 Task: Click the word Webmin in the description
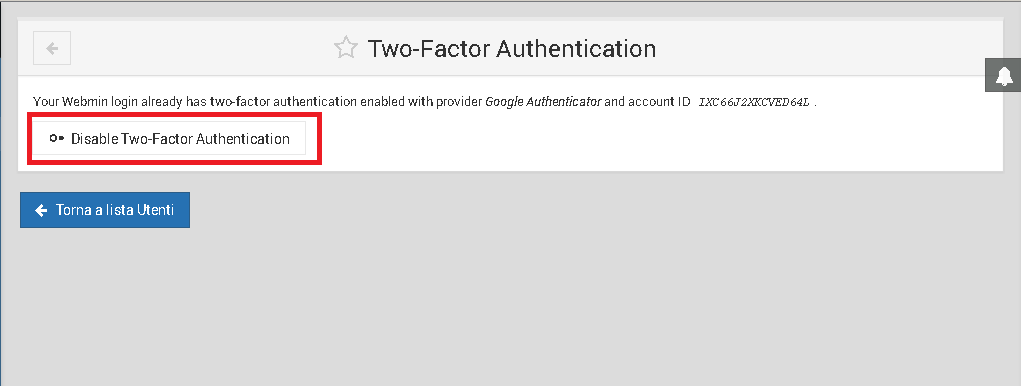coord(83,102)
